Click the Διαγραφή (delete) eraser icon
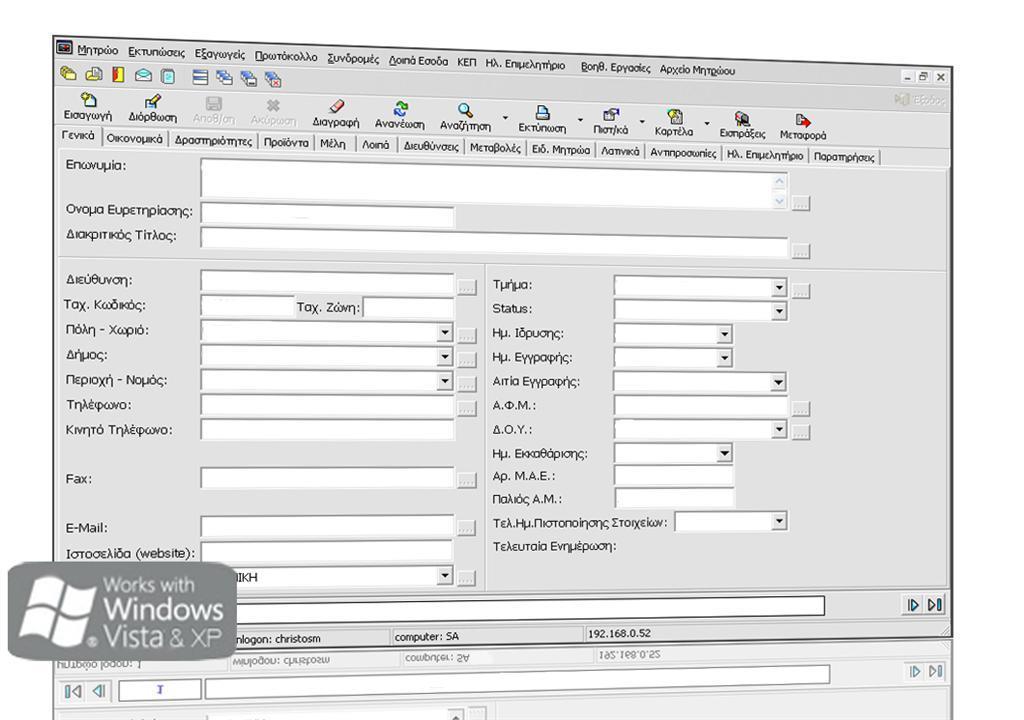 point(336,106)
